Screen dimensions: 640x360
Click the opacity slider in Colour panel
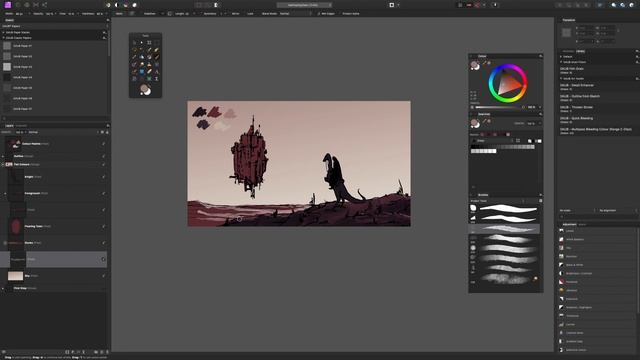coord(499,107)
